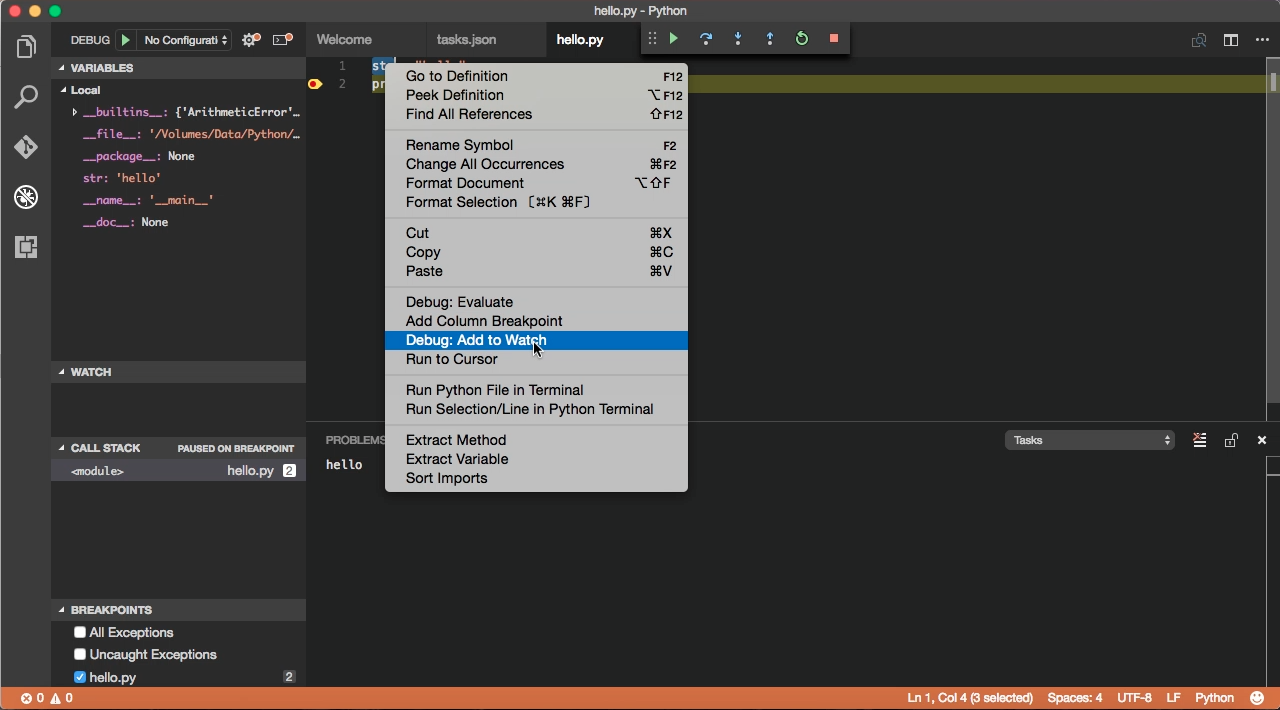Viewport: 1280px width, 710px height.
Task: Close the bottom panel
Action: (x=1262, y=440)
